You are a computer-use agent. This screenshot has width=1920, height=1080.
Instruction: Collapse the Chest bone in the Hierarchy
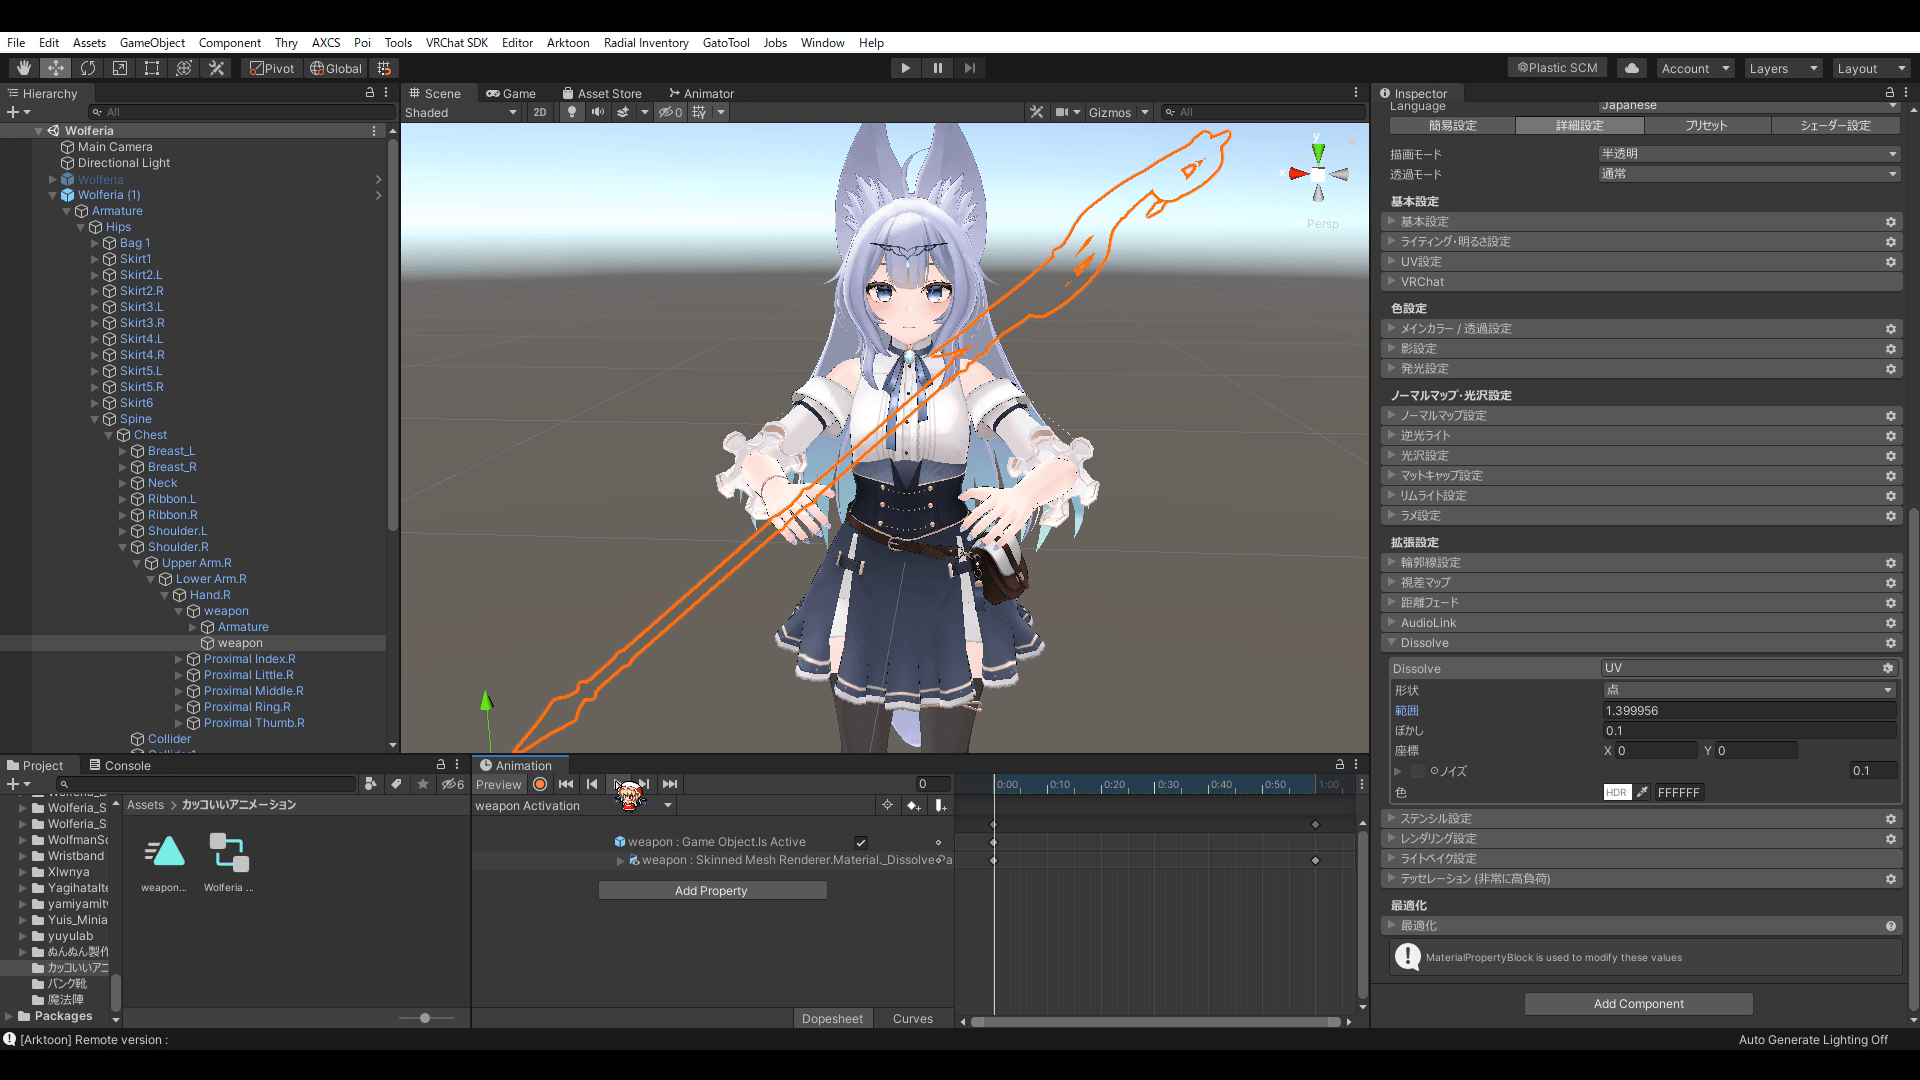pyautogui.click(x=109, y=435)
